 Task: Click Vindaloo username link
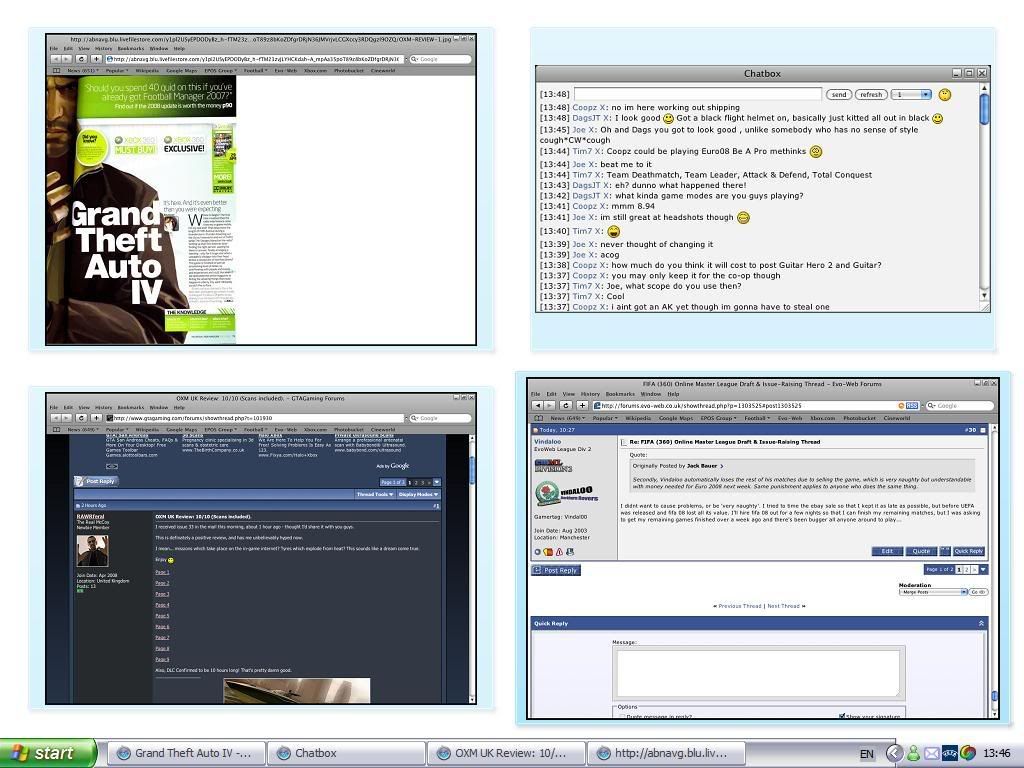547,441
